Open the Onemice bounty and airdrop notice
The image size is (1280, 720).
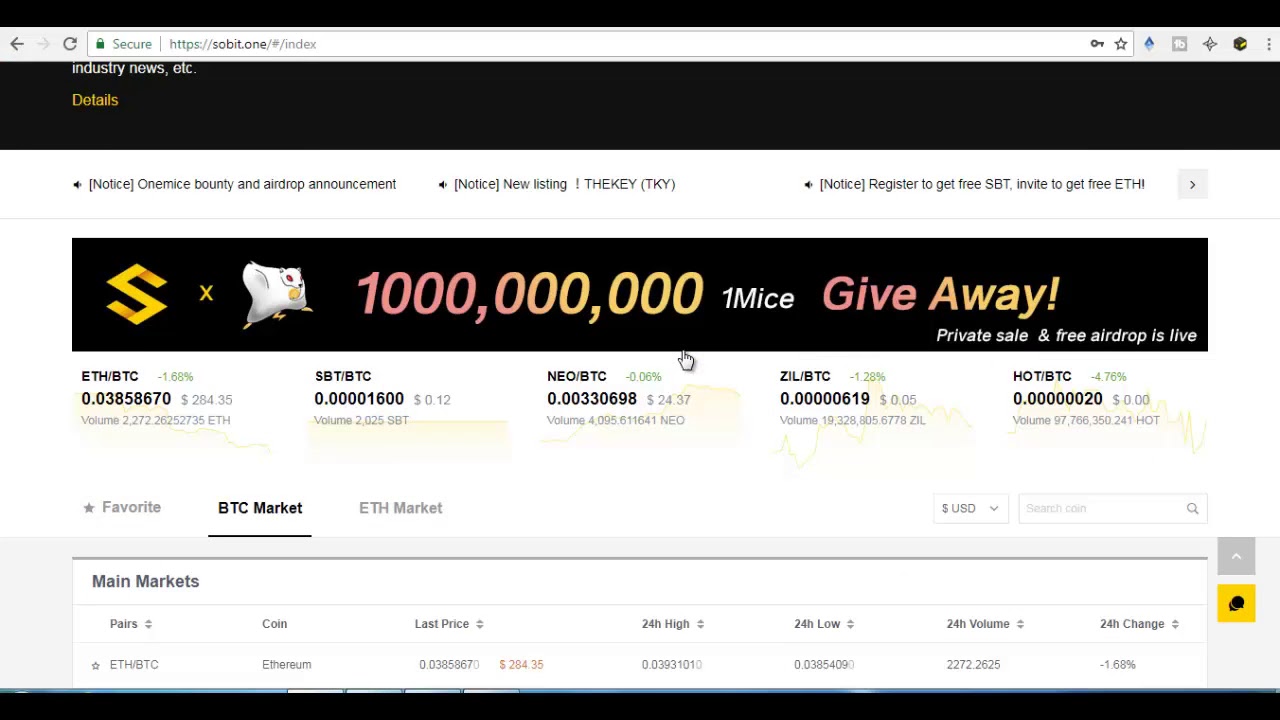242,184
